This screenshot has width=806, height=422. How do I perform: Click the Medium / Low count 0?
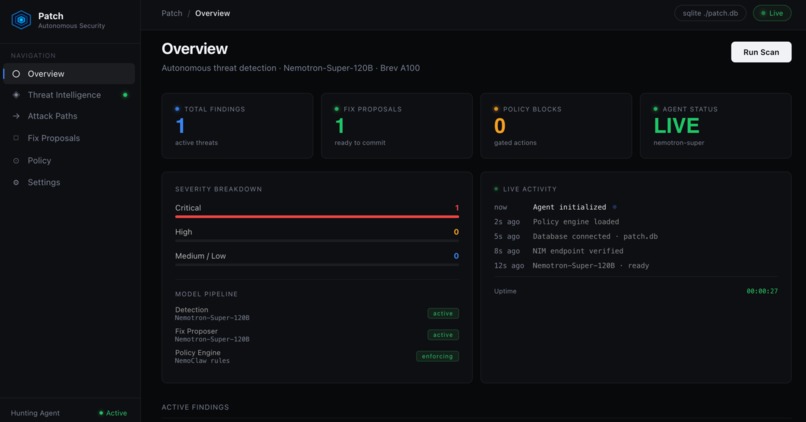(456, 256)
